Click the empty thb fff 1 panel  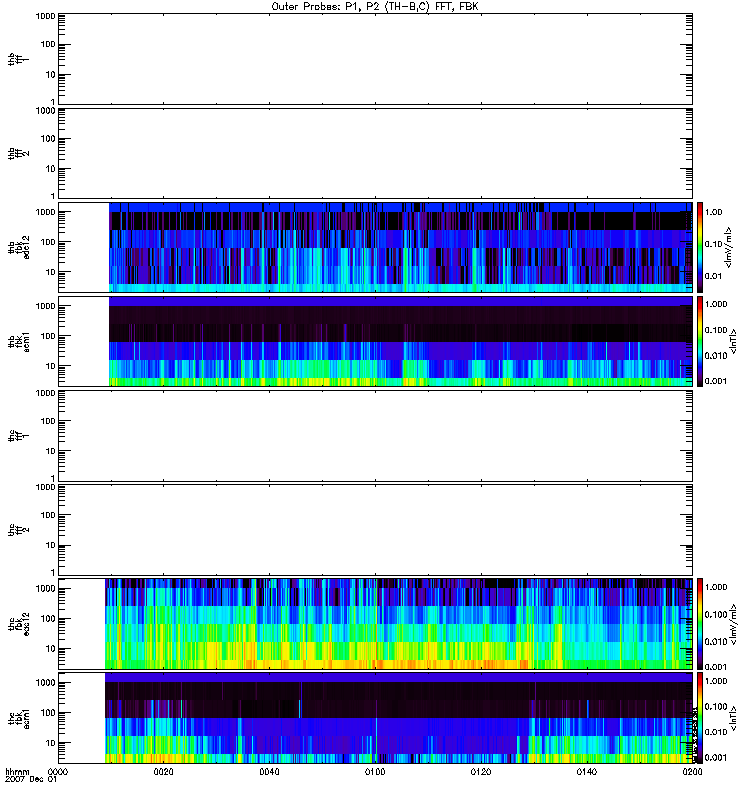coord(376,59)
